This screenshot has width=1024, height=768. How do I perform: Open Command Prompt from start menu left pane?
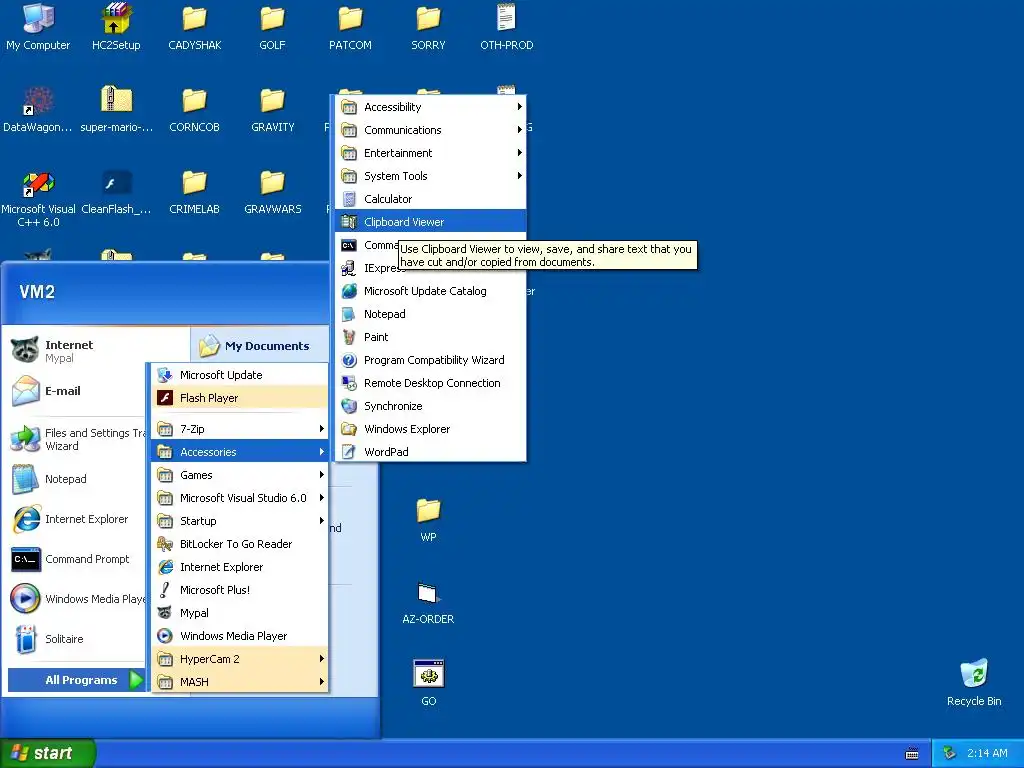[75, 560]
